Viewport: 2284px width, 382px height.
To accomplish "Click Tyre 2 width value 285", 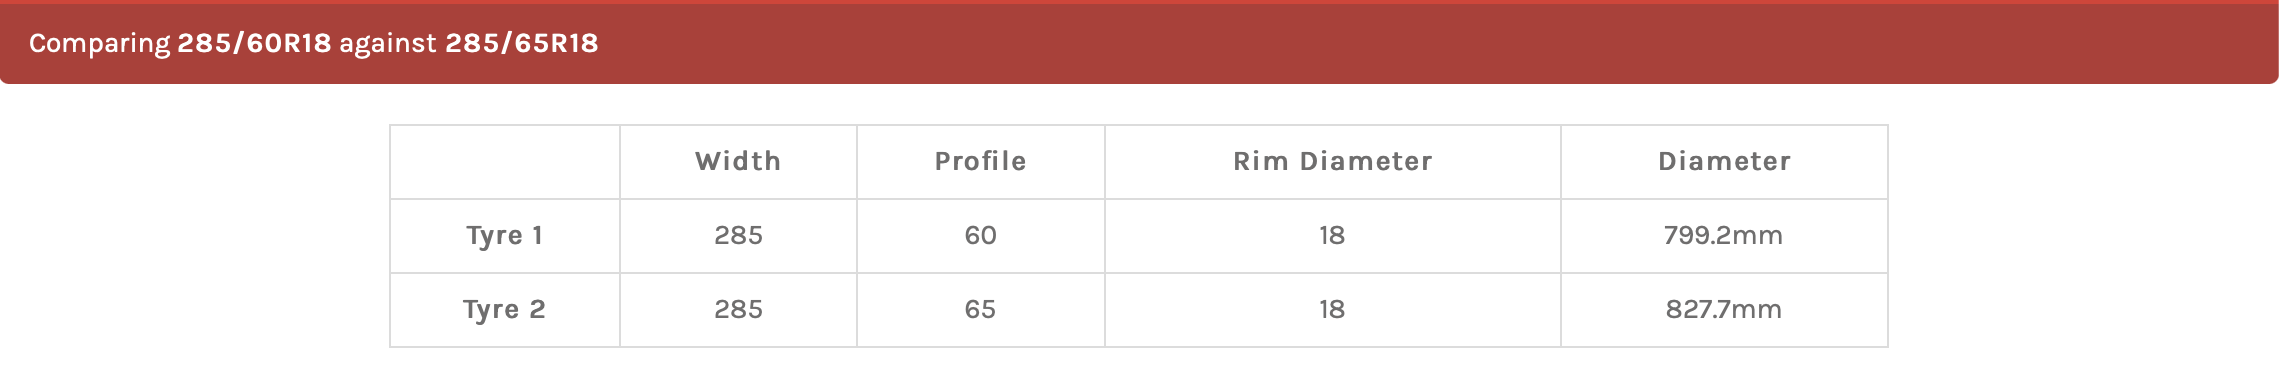I will (738, 310).
